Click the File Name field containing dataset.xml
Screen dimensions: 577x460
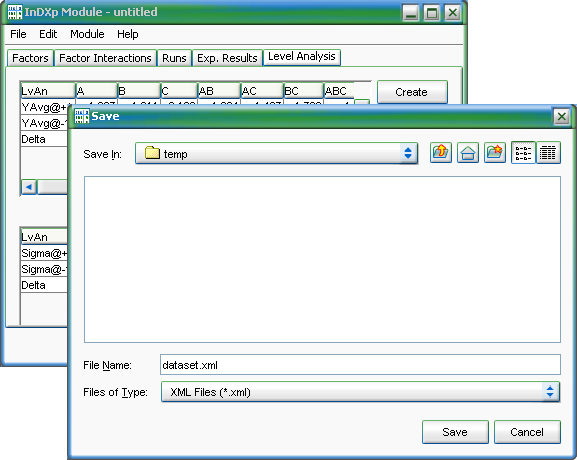360,365
